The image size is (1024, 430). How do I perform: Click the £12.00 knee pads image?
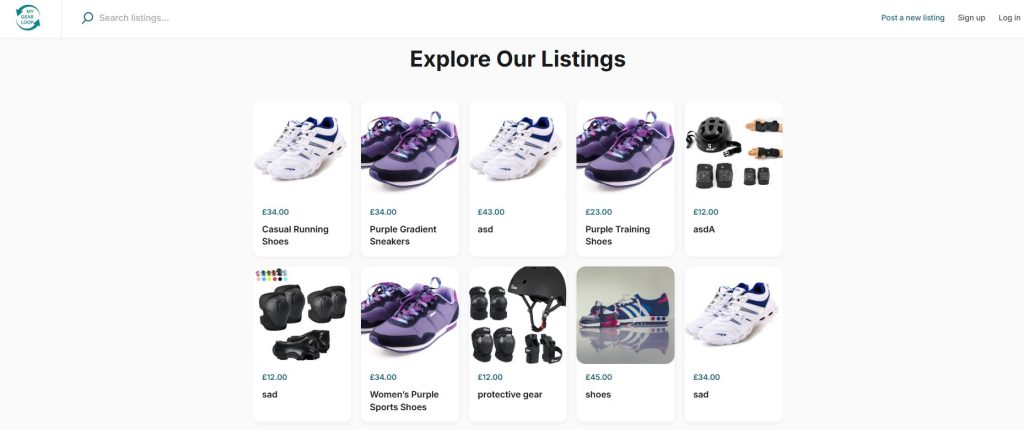(x=302, y=315)
